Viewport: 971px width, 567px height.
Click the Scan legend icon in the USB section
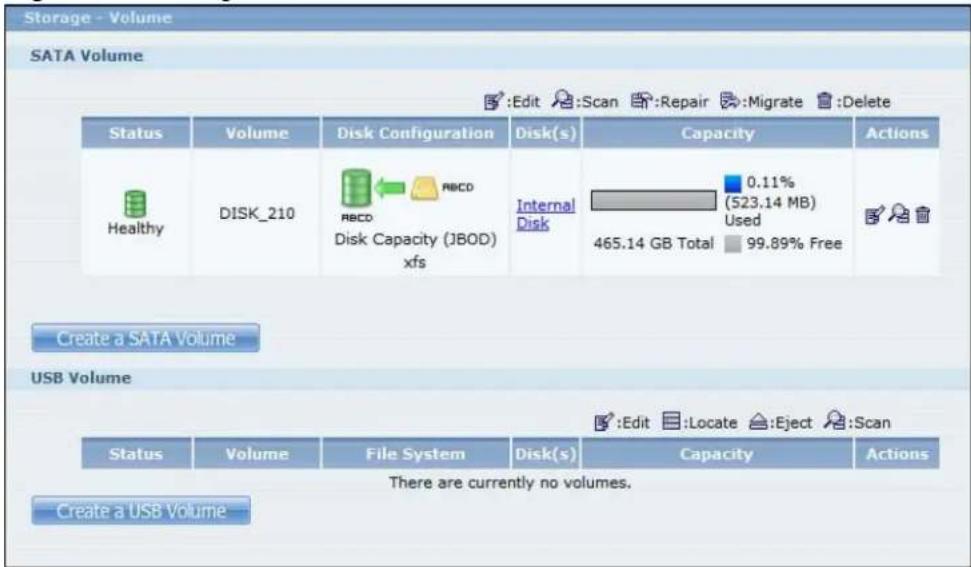[834, 421]
